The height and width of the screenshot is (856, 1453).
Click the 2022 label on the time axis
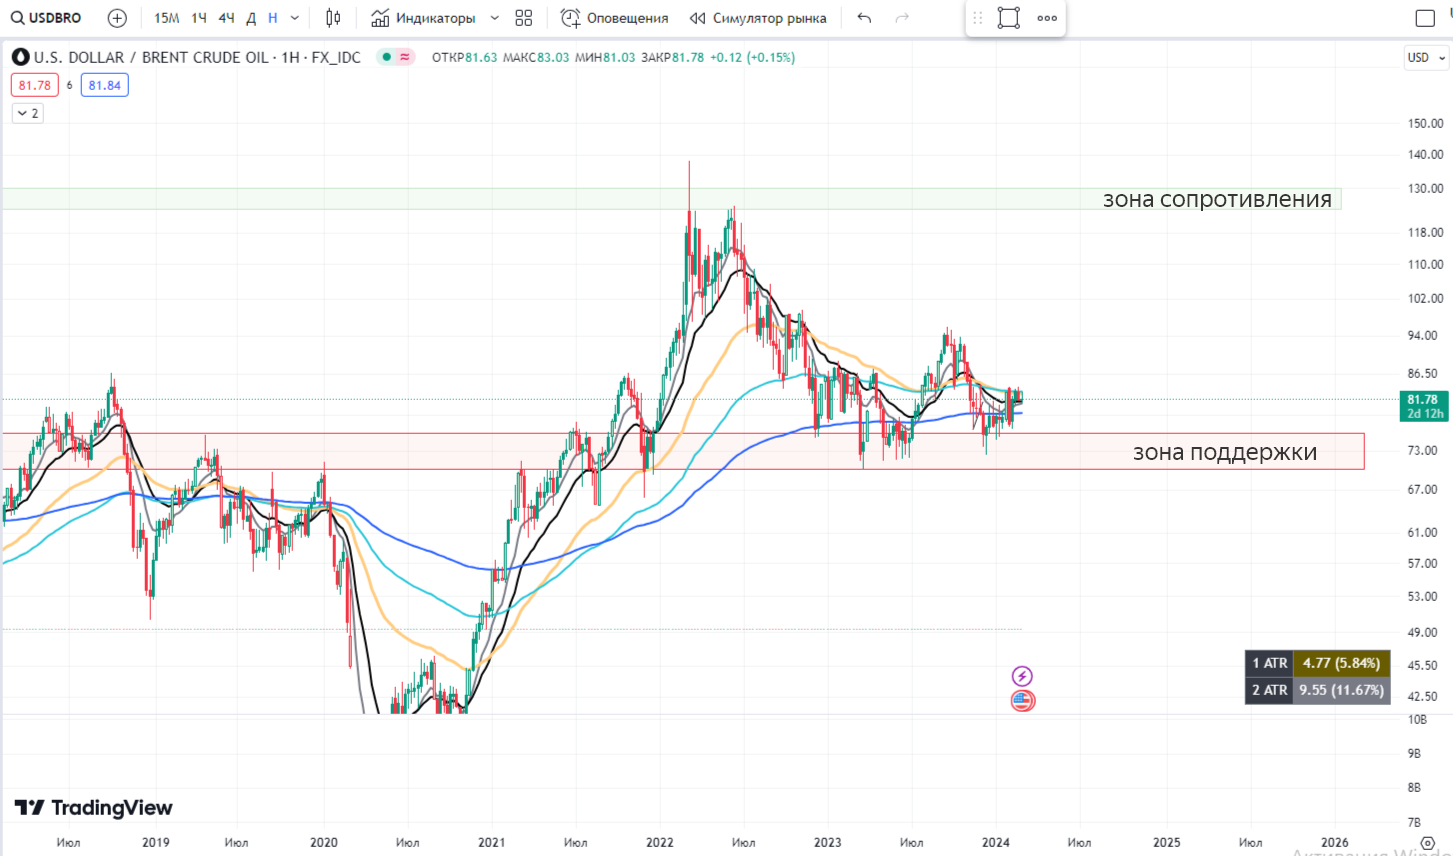[x=659, y=842]
